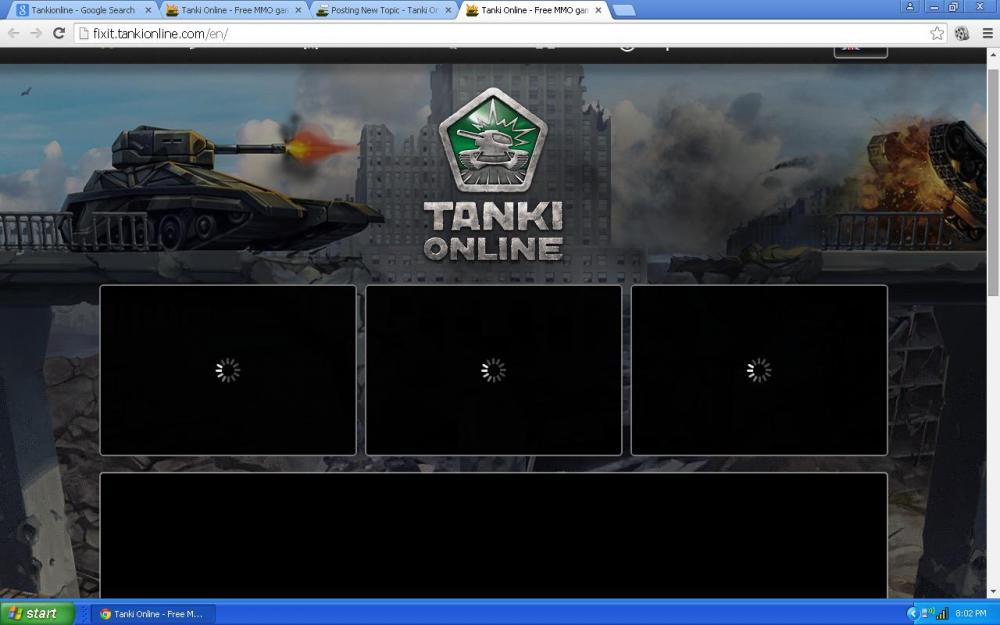Click the vertical page scrollbar thumb
The width and height of the screenshot is (1000, 625).
993,180
